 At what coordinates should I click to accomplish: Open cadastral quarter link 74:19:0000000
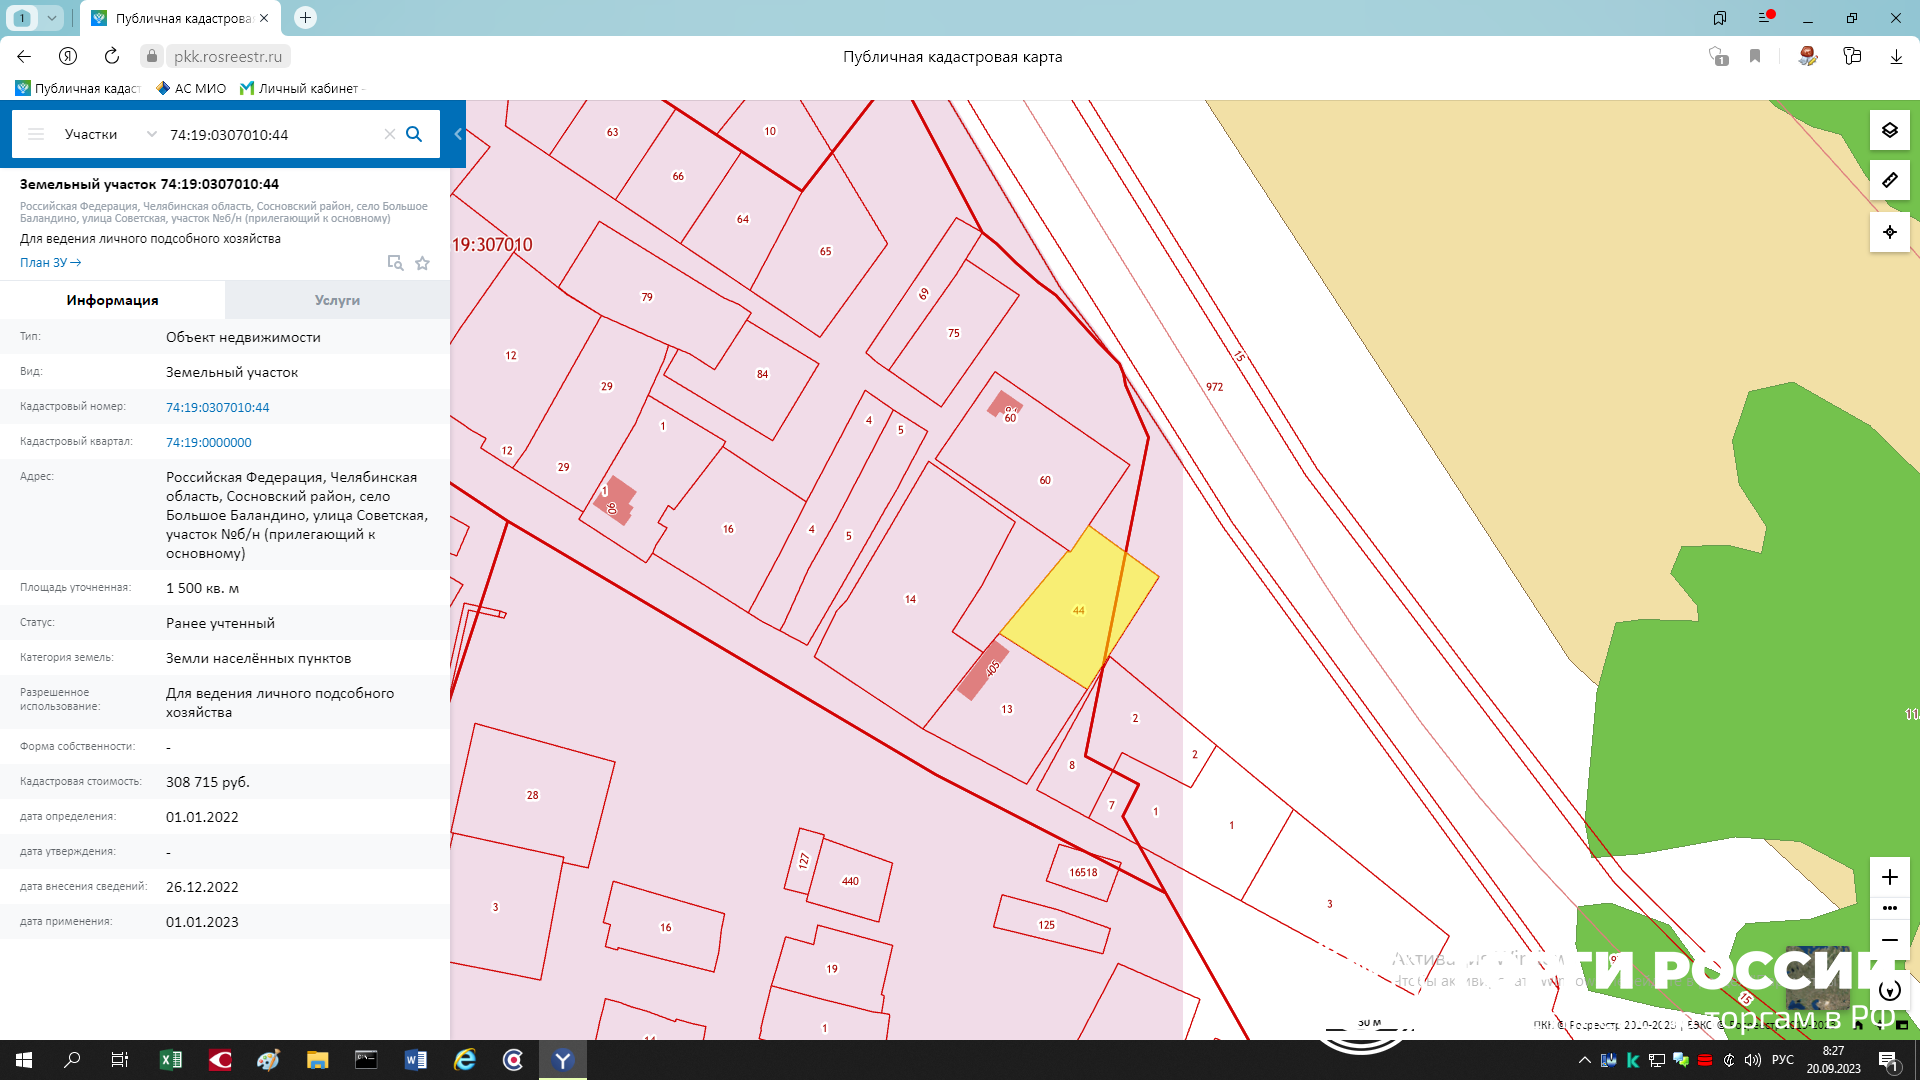tap(208, 442)
